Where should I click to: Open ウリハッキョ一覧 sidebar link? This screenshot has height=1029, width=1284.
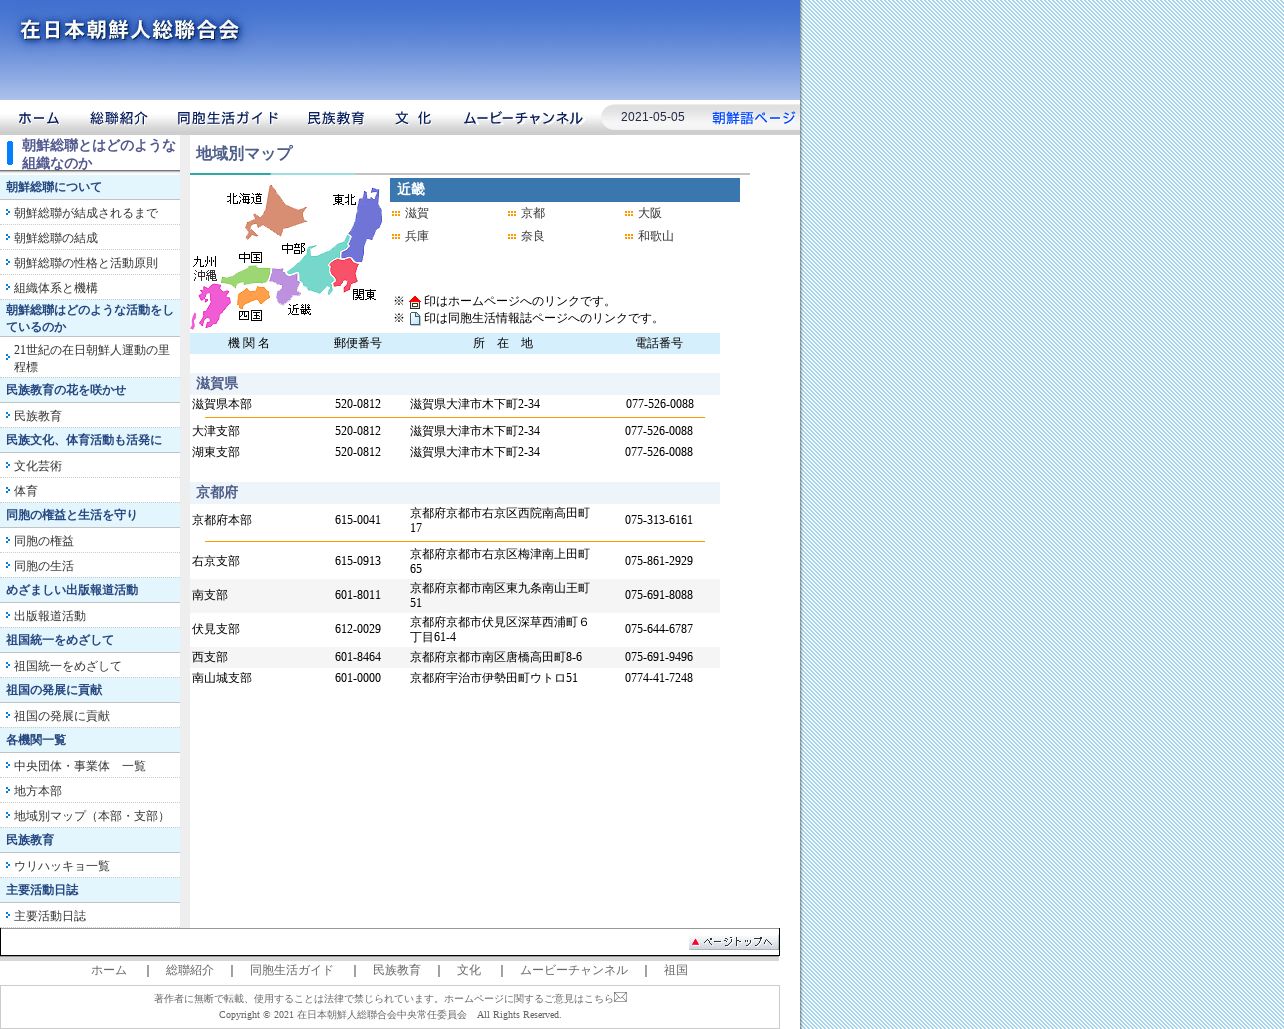(62, 866)
